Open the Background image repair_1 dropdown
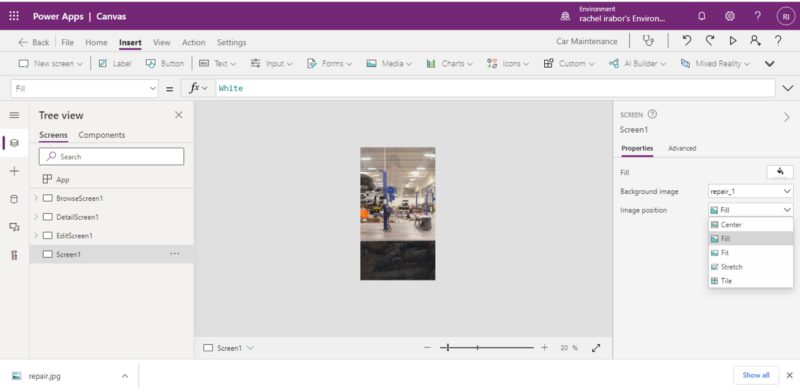Viewport: 800px width, 392px height. [751, 191]
